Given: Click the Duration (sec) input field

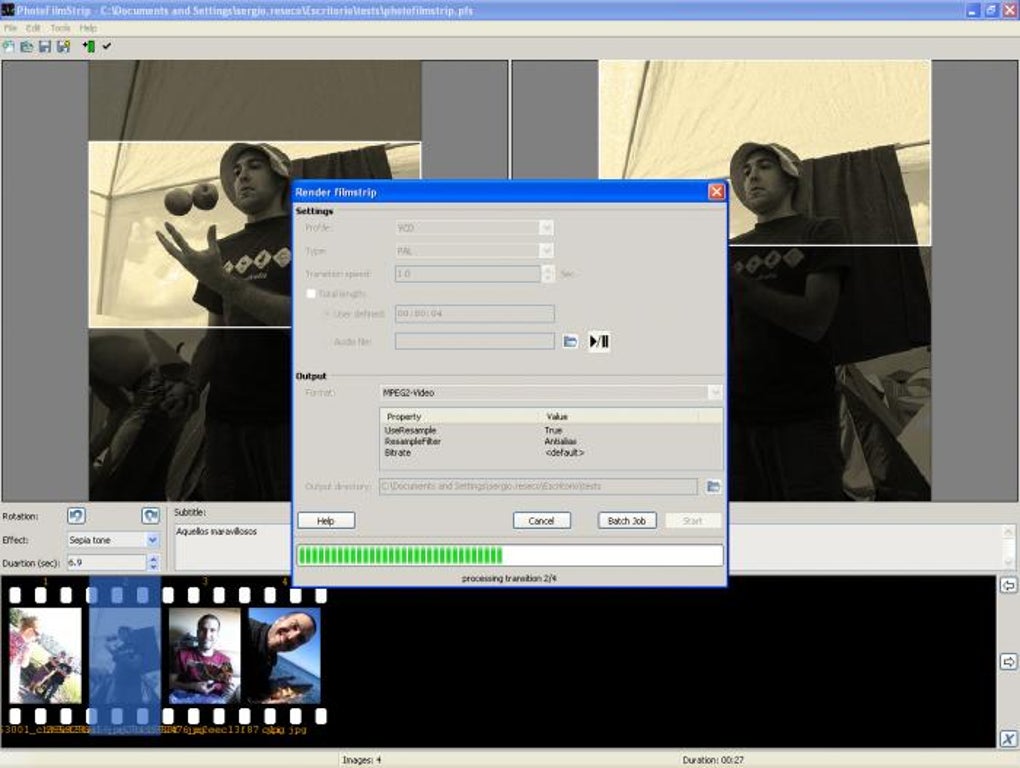Looking at the screenshot, I should pyautogui.click(x=107, y=563).
